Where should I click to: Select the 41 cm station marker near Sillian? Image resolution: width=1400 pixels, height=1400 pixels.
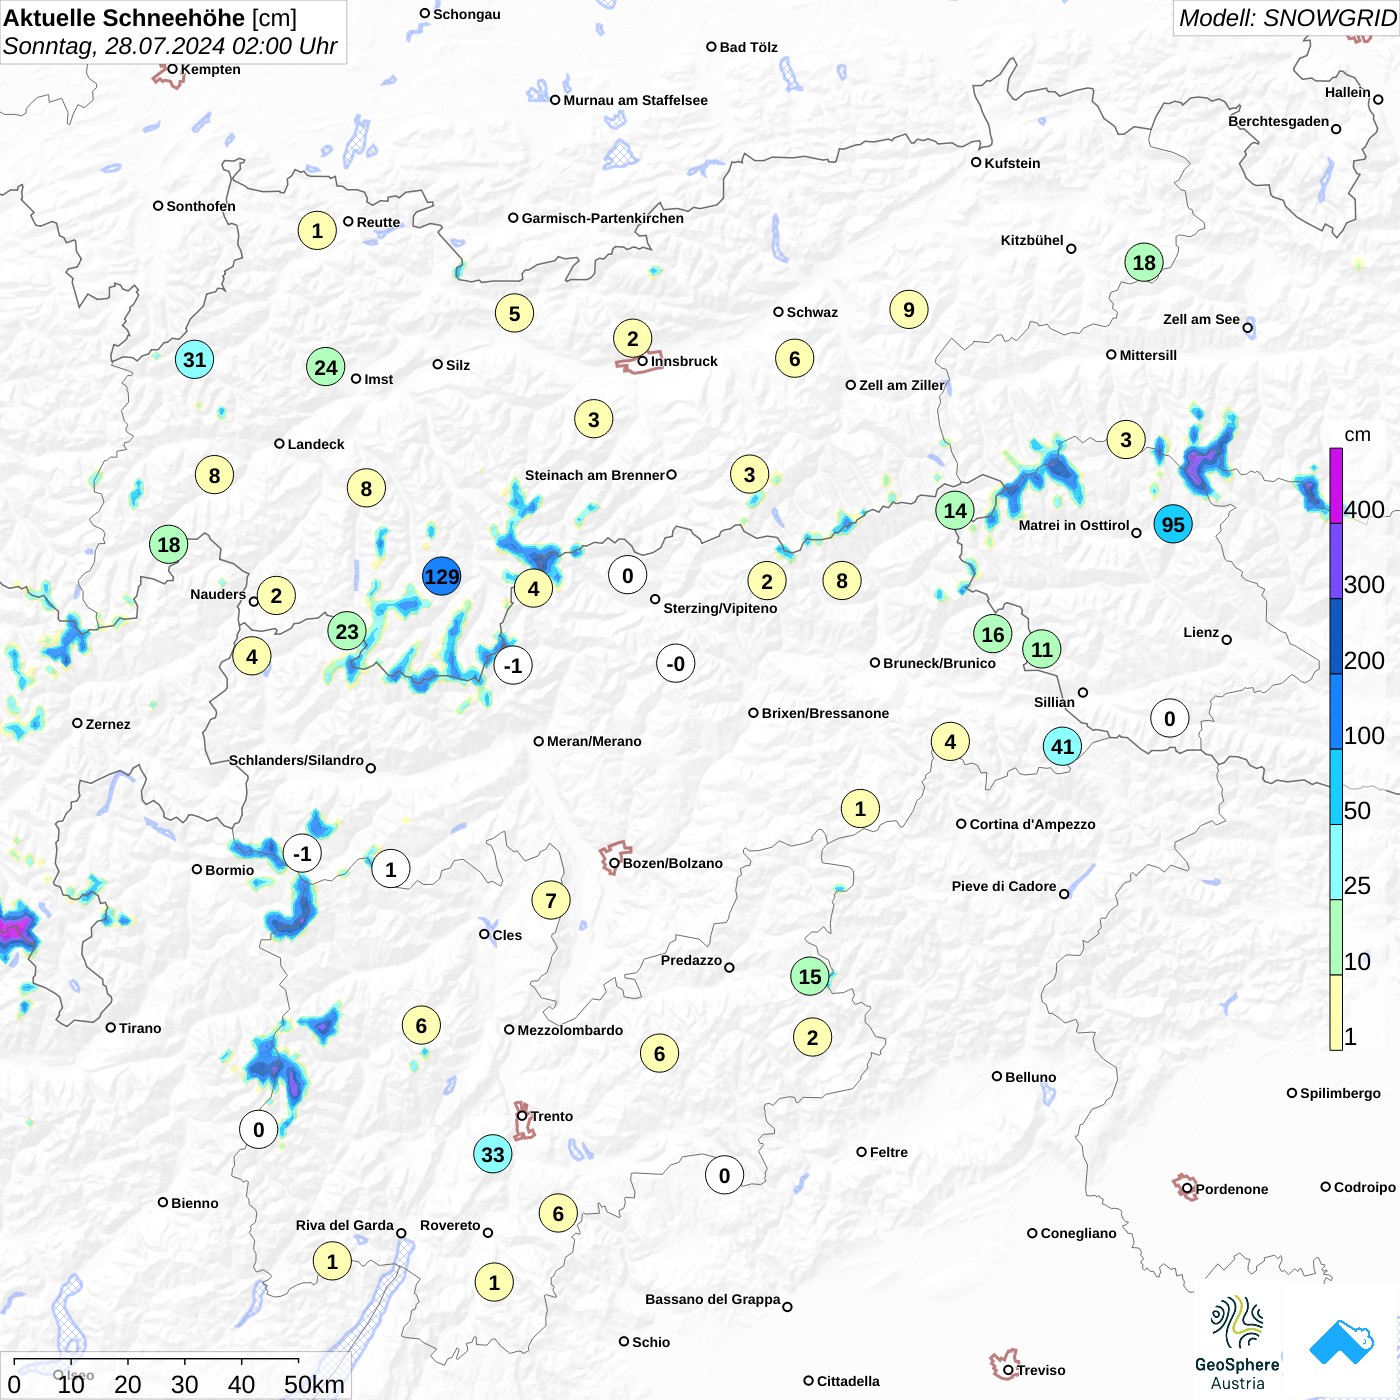pyautogui.click(x=1062, y=746)
